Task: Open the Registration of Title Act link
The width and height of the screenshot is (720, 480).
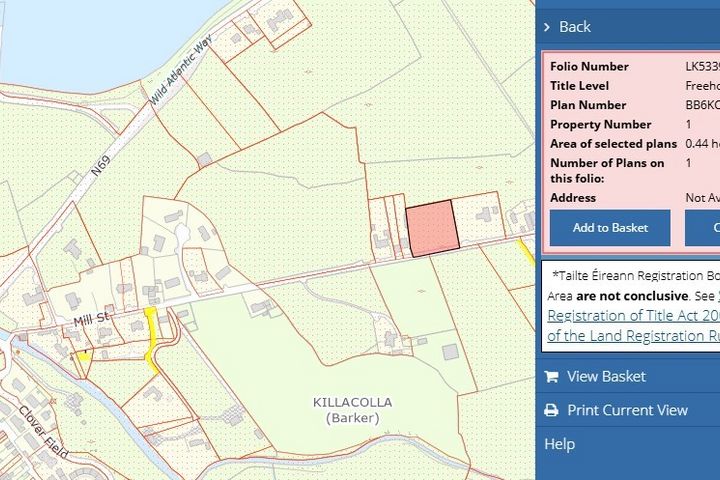Action: coord(634,316)
